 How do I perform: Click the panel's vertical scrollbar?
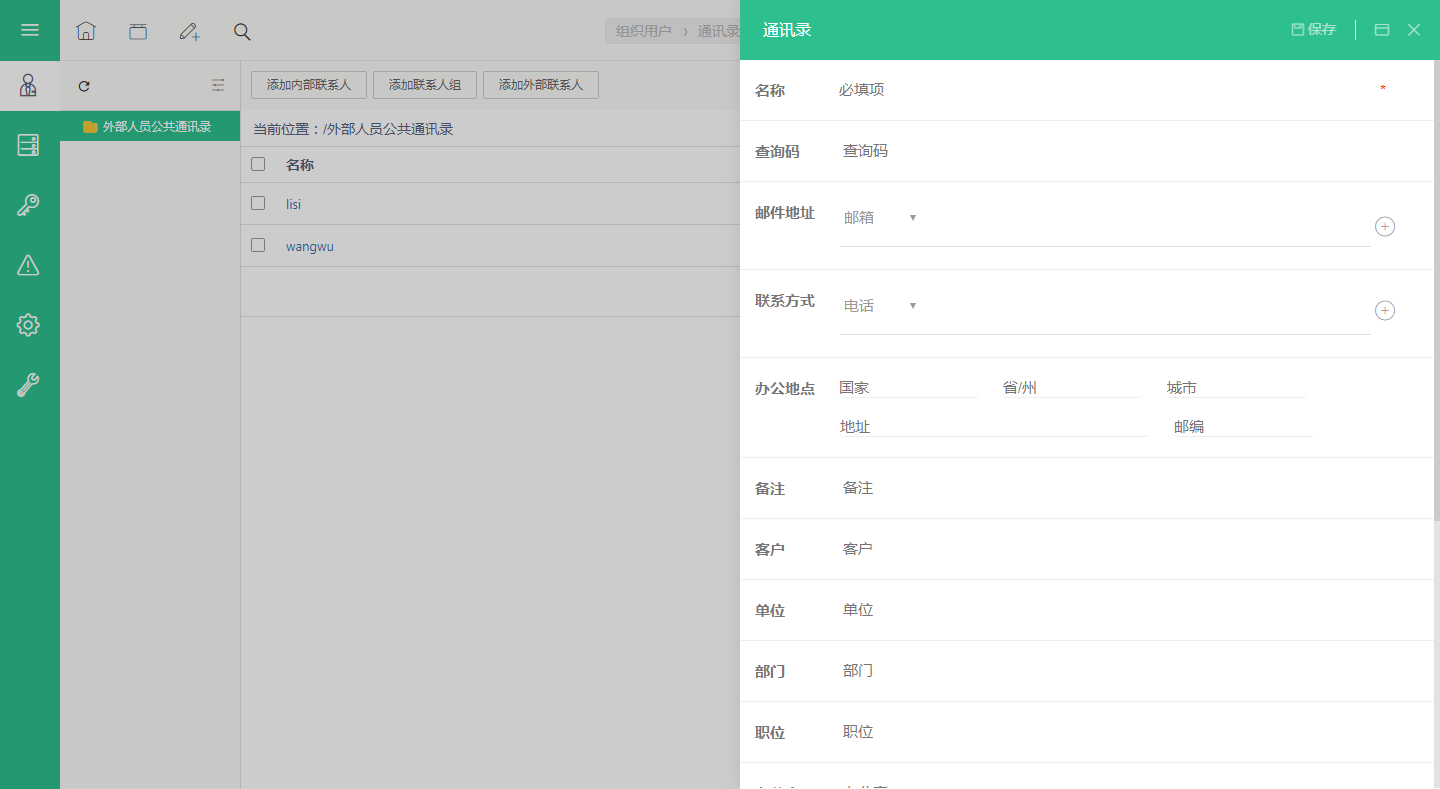click(1437, 290)
